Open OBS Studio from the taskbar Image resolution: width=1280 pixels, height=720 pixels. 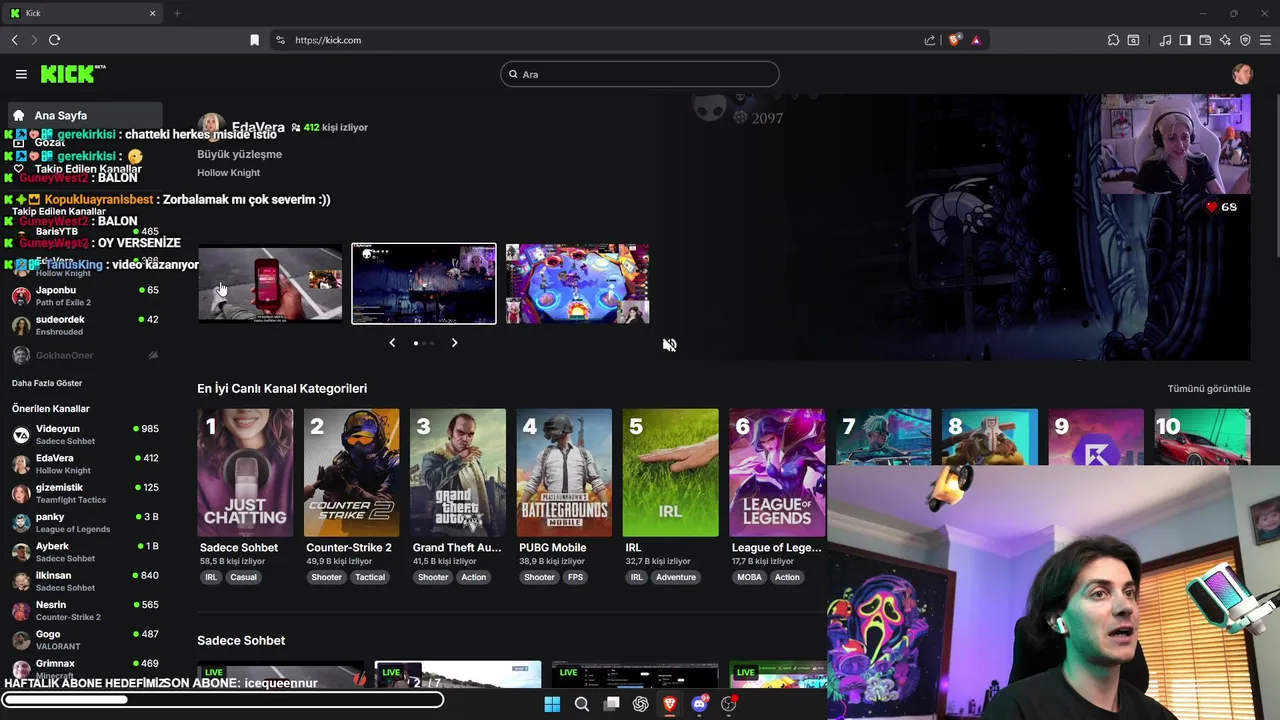729,704
